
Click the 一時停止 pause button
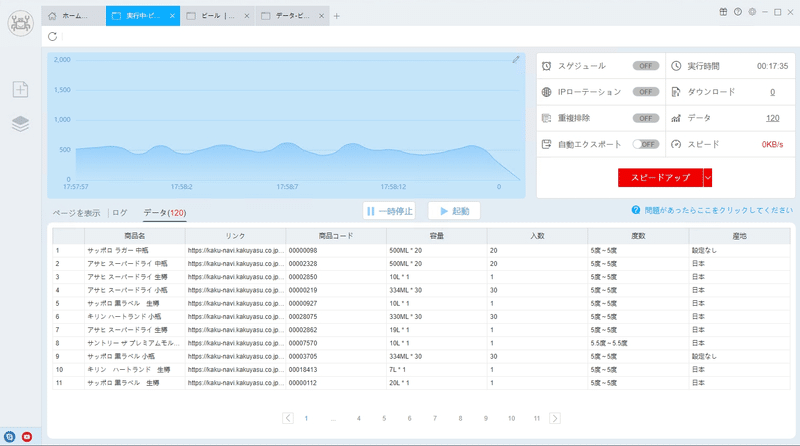pyautogui.click(x=389, y=211)
